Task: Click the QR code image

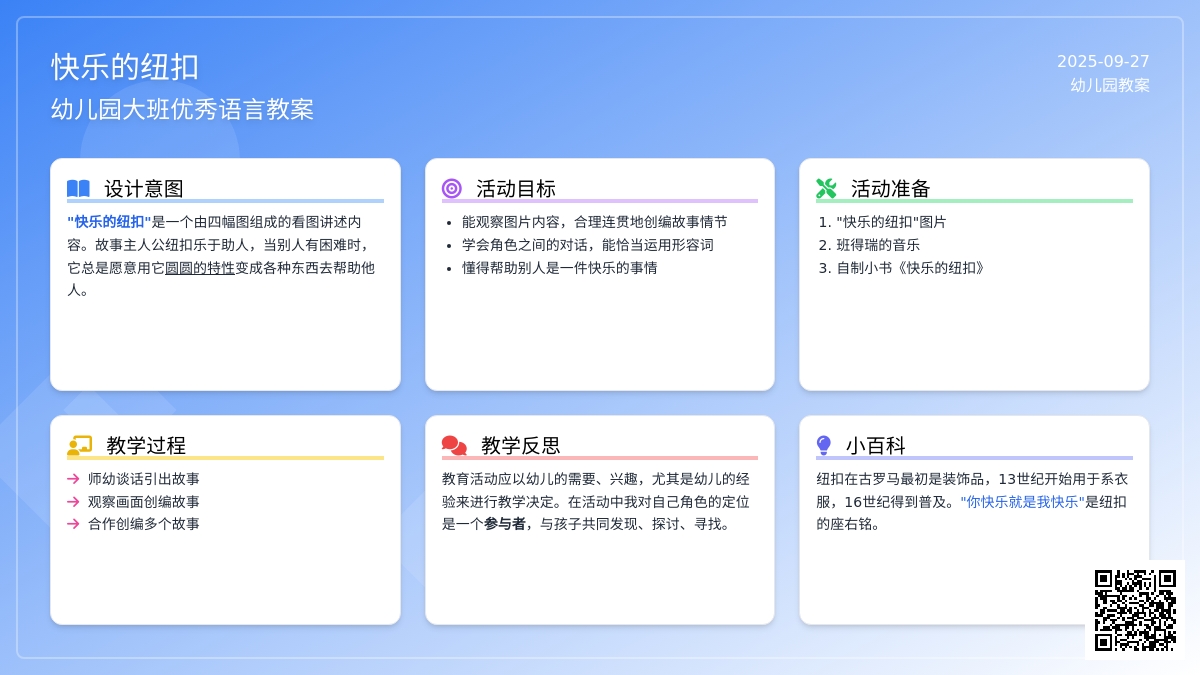Action: [1135, 610]
